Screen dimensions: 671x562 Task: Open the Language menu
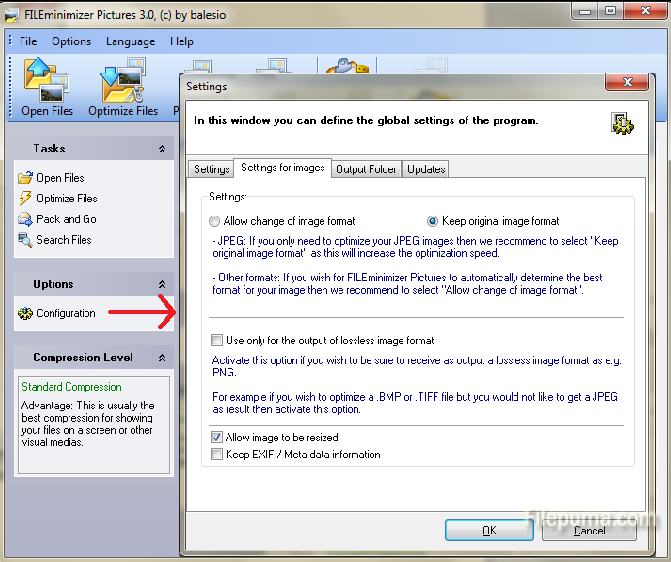tap(130, 42)
